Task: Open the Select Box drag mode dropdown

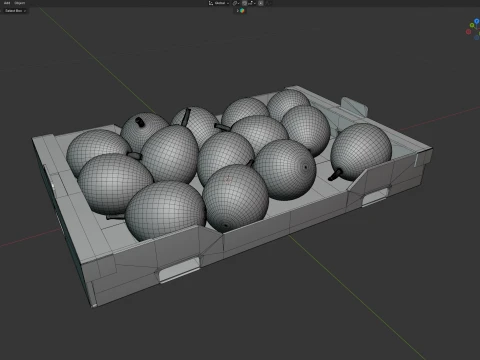Action: click(16, 11)
